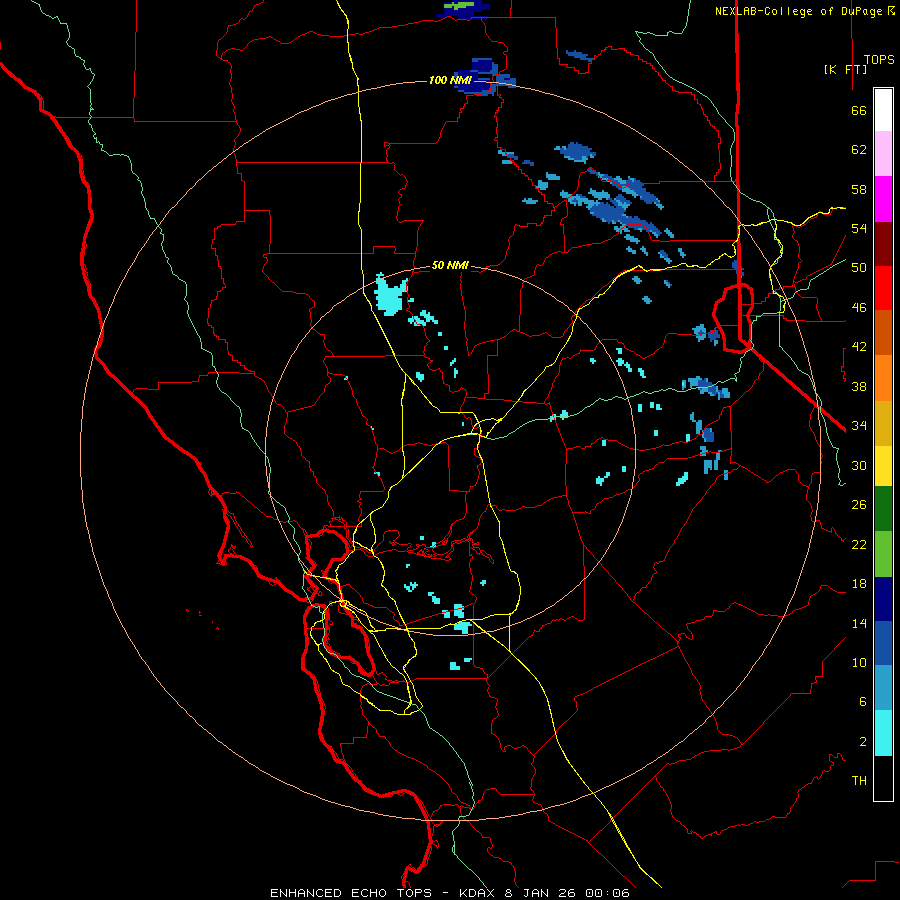The height and width of the screenshot is (900, 900).
Task: Click the ENHANCED ECHO TOPS caption
Action: [x=351, y=893]
